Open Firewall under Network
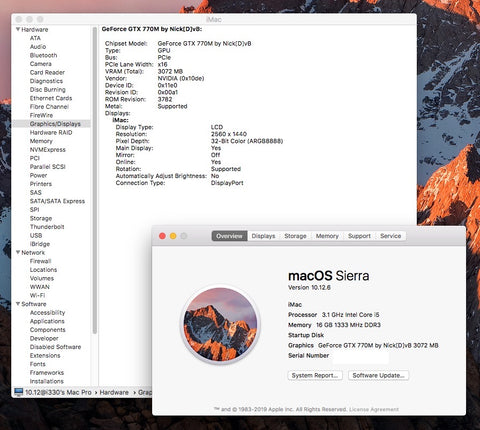This screenshot has width=480, height=430. click(x=40, y=261)
